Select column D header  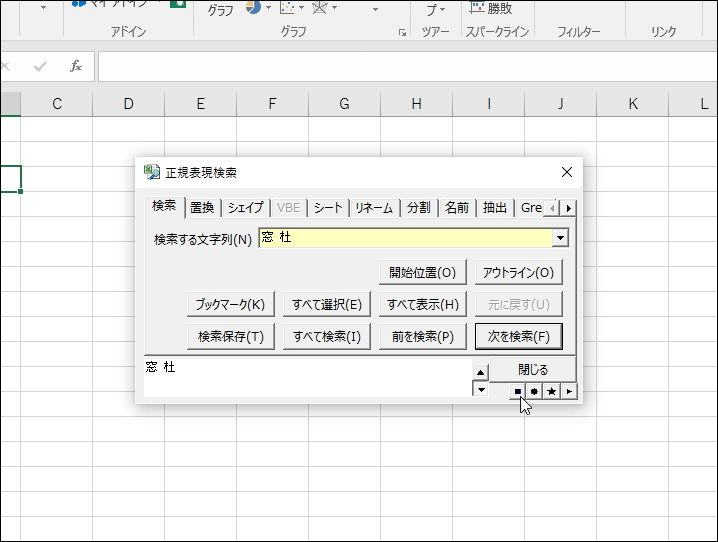[x=129, y=104]
